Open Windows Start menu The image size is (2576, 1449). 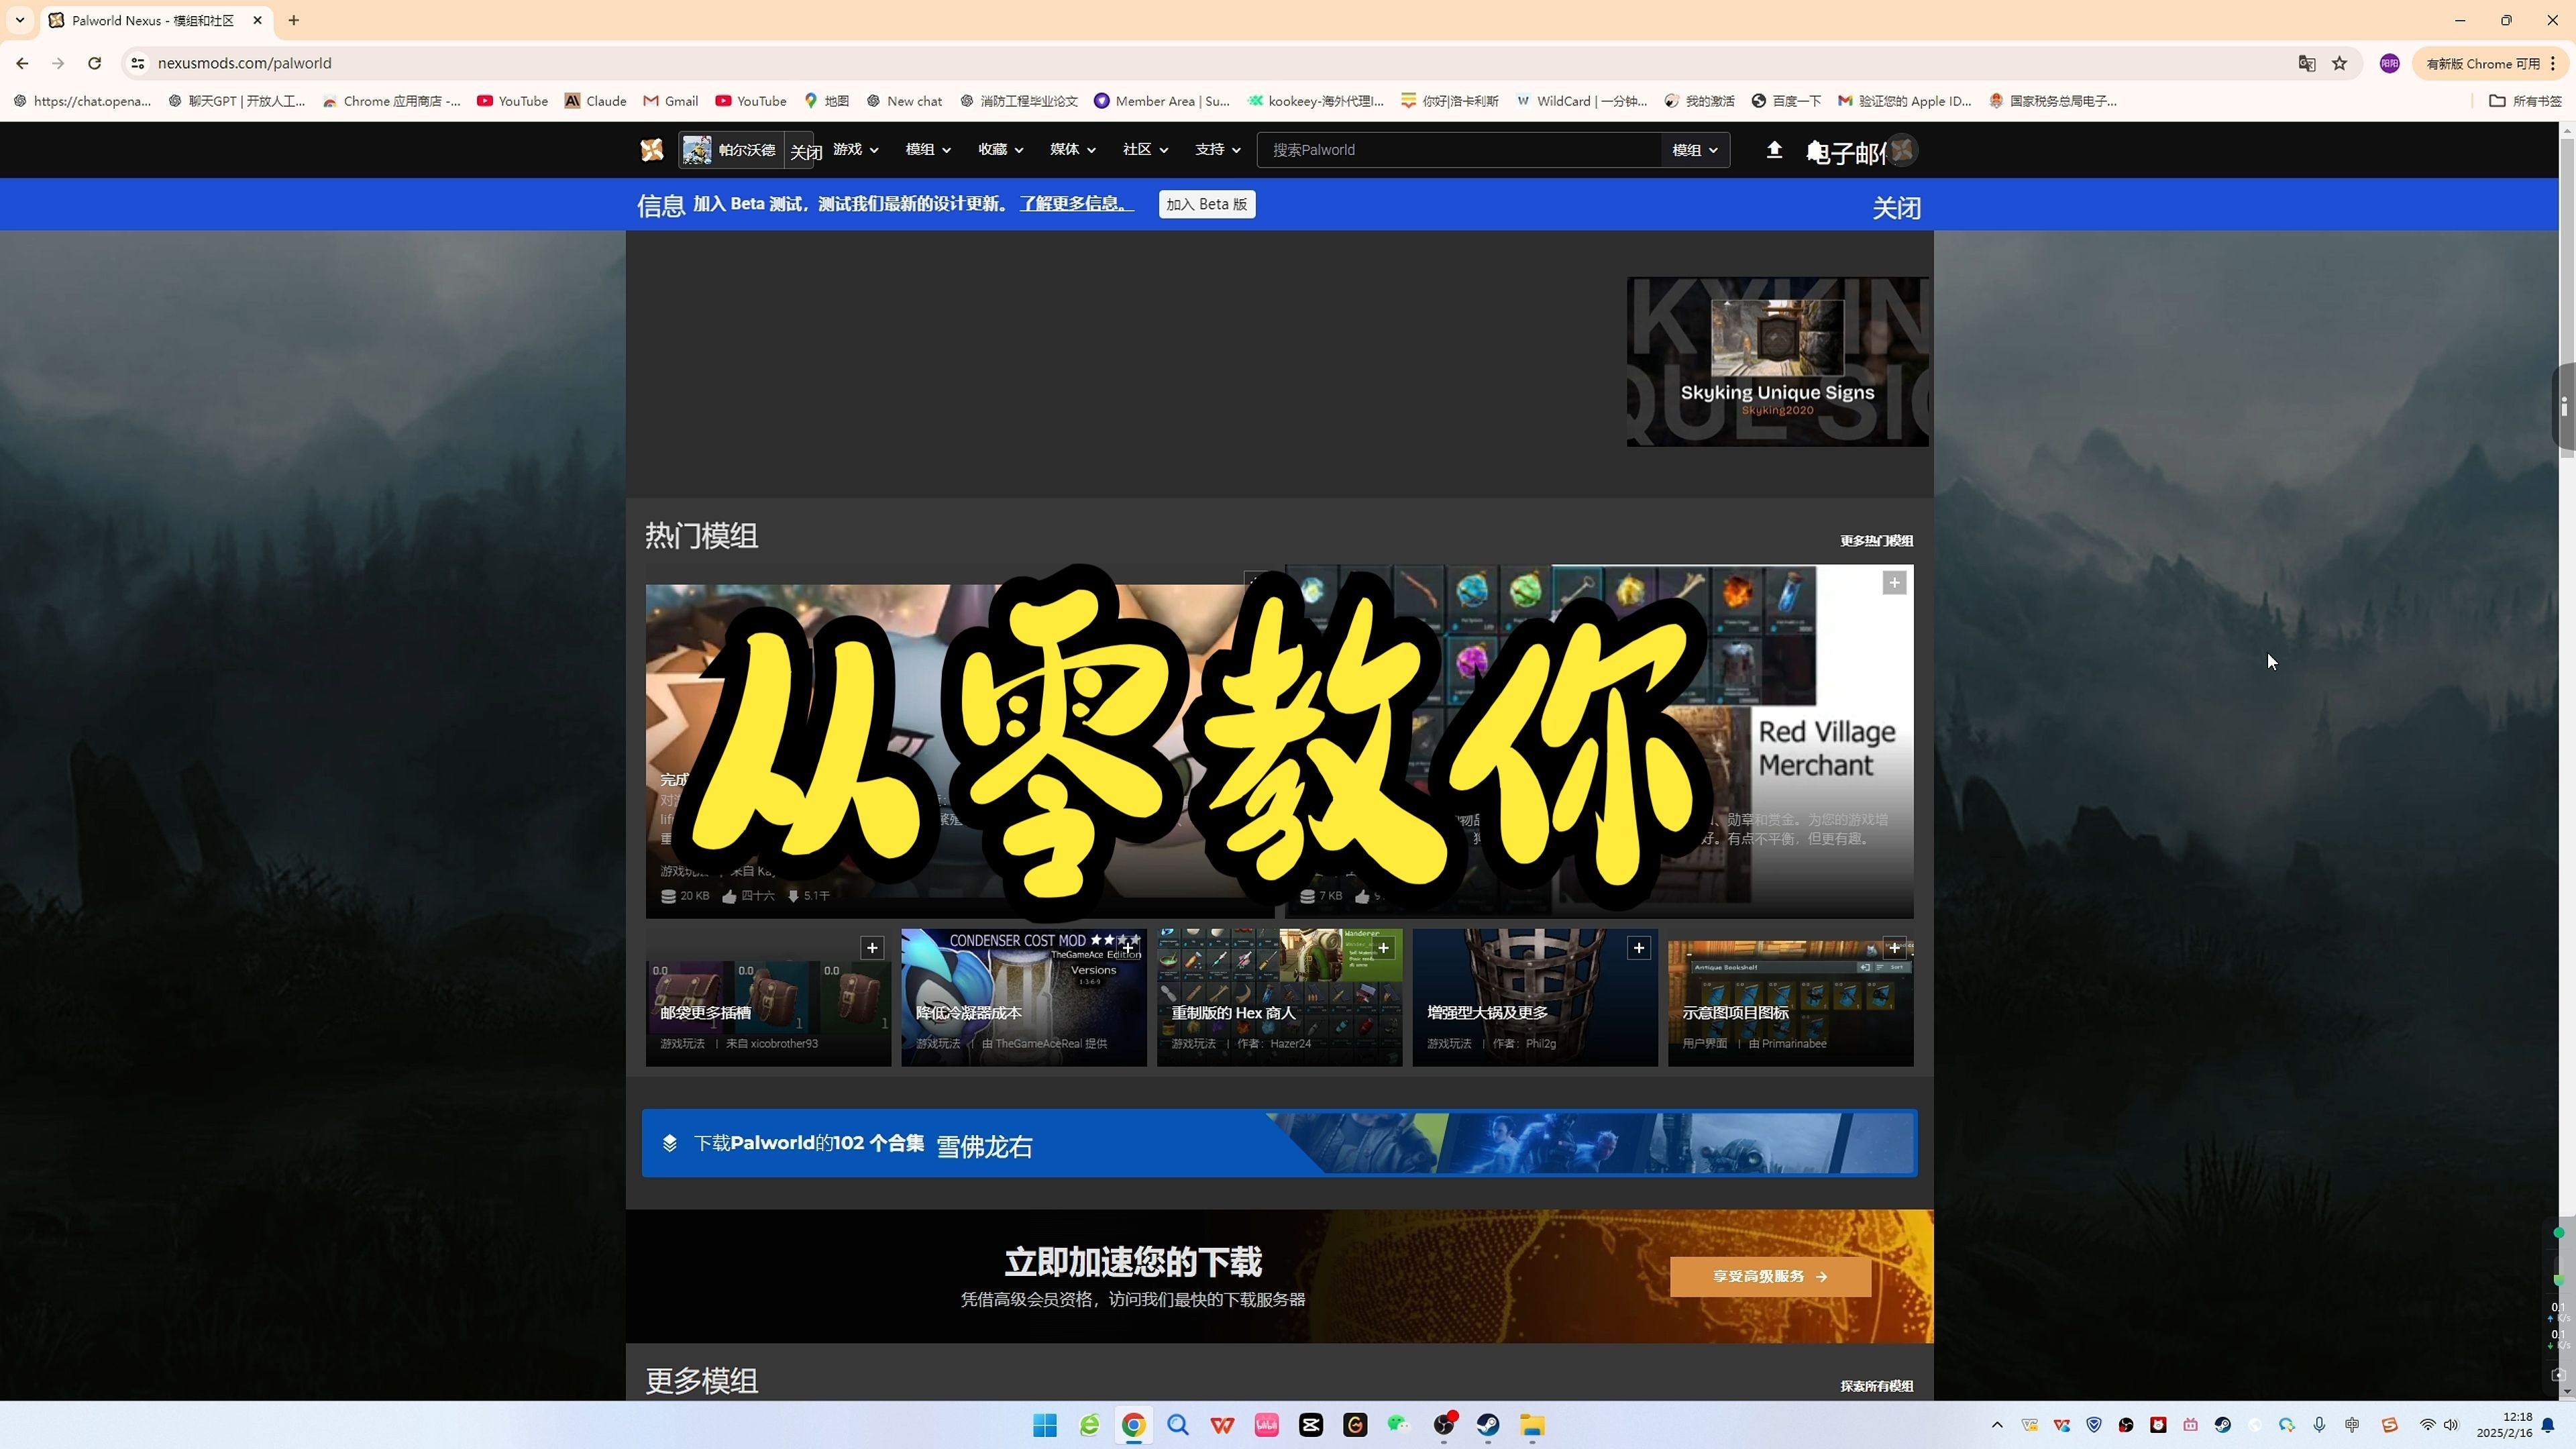[x=1045, y=1425]
